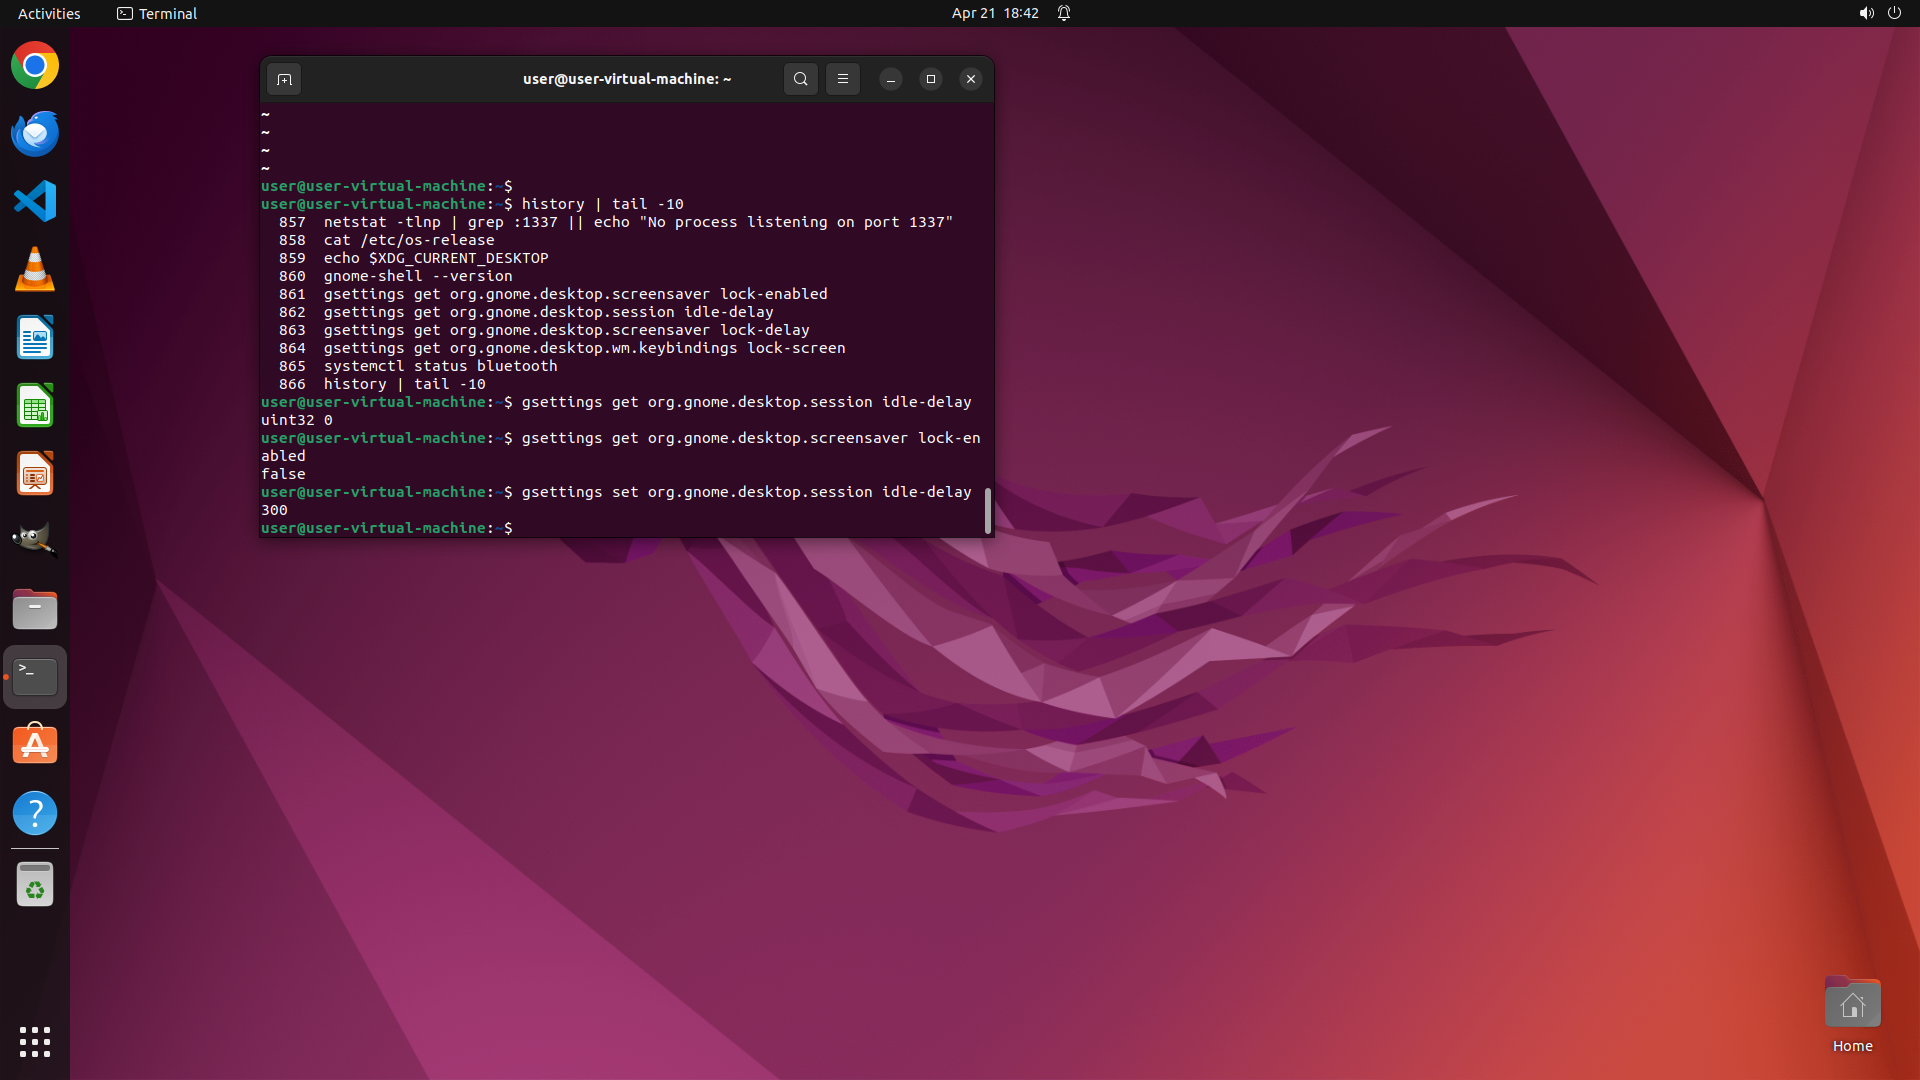Click the terminal scrollbar handle
The image size is (1920, 1080).
(988, 511)
